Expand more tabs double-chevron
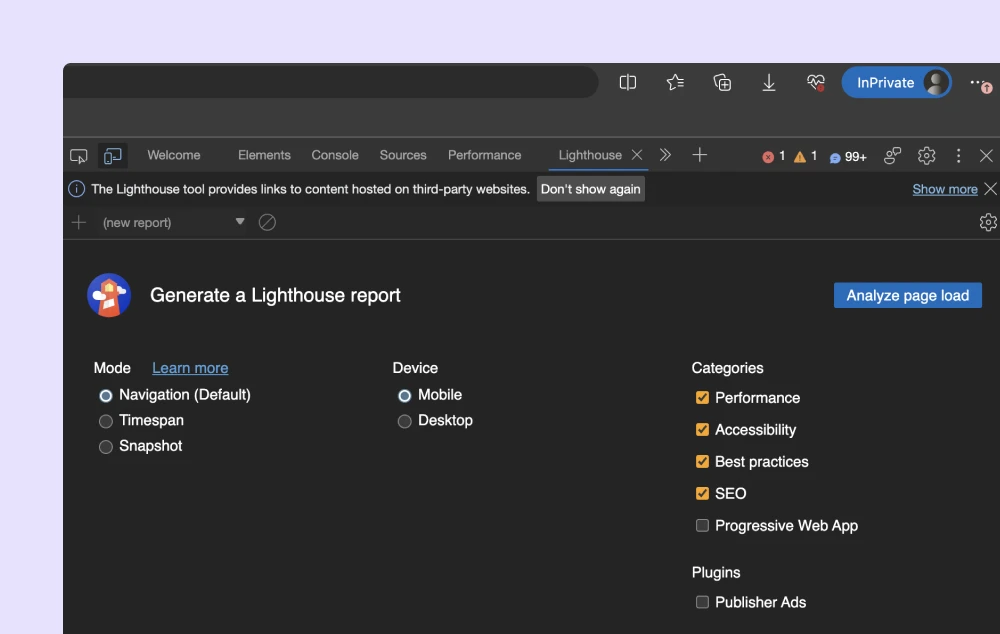The width and height of the screenshot is (1000, 634). pos(665,155)
